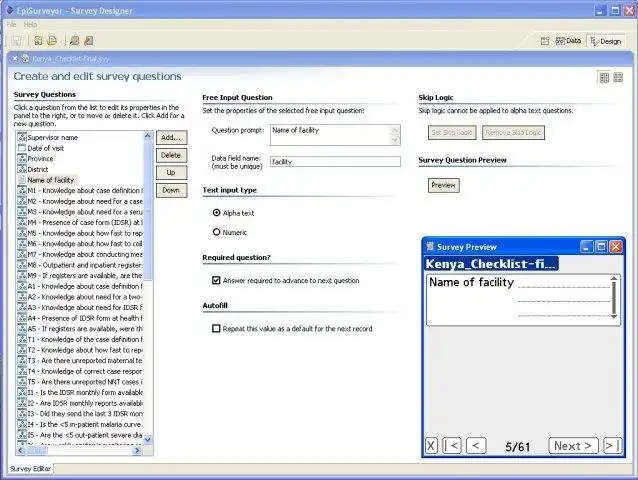The height and width of the screenshot is (480, 638).
Task: Select the Survey Editor bottom tab
Action: pos(30,469)
